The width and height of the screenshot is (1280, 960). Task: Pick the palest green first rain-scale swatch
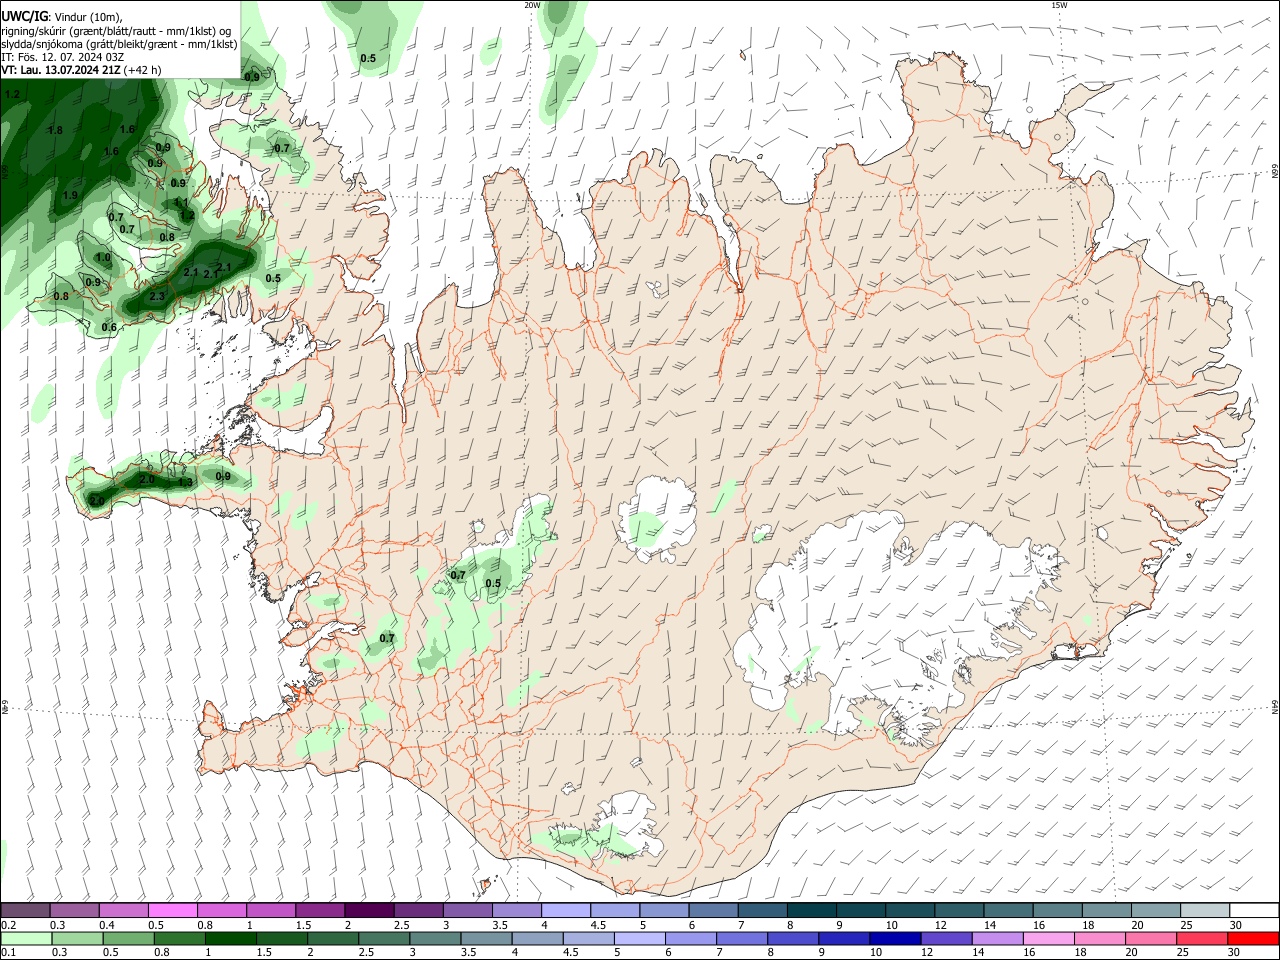[x=26, y=938]
